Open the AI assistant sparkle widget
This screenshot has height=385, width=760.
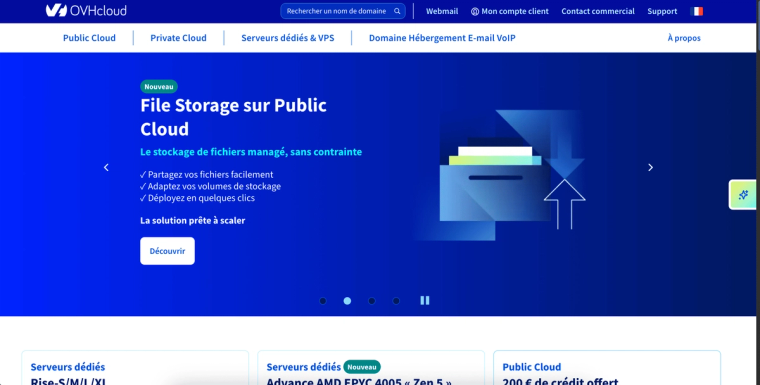pyautogui.click(x=743, y=194)
